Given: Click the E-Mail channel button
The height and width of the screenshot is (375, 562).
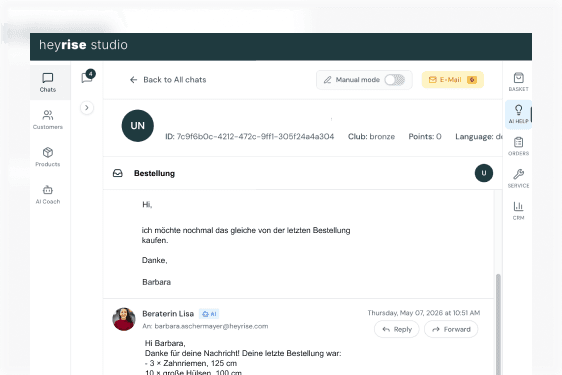Looking at the screenshot, I should (x=453, y=80).
